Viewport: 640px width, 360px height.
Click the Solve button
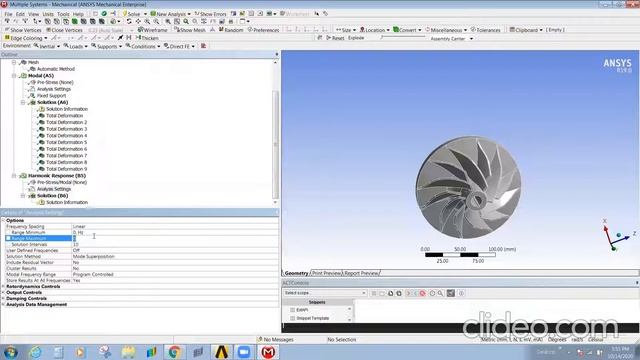click(132, 14)
